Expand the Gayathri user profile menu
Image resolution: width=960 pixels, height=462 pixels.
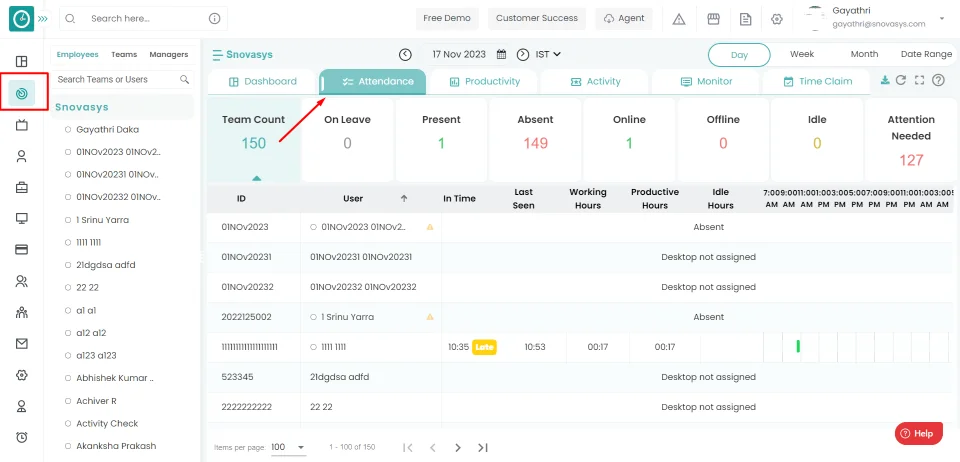point(941,19)
